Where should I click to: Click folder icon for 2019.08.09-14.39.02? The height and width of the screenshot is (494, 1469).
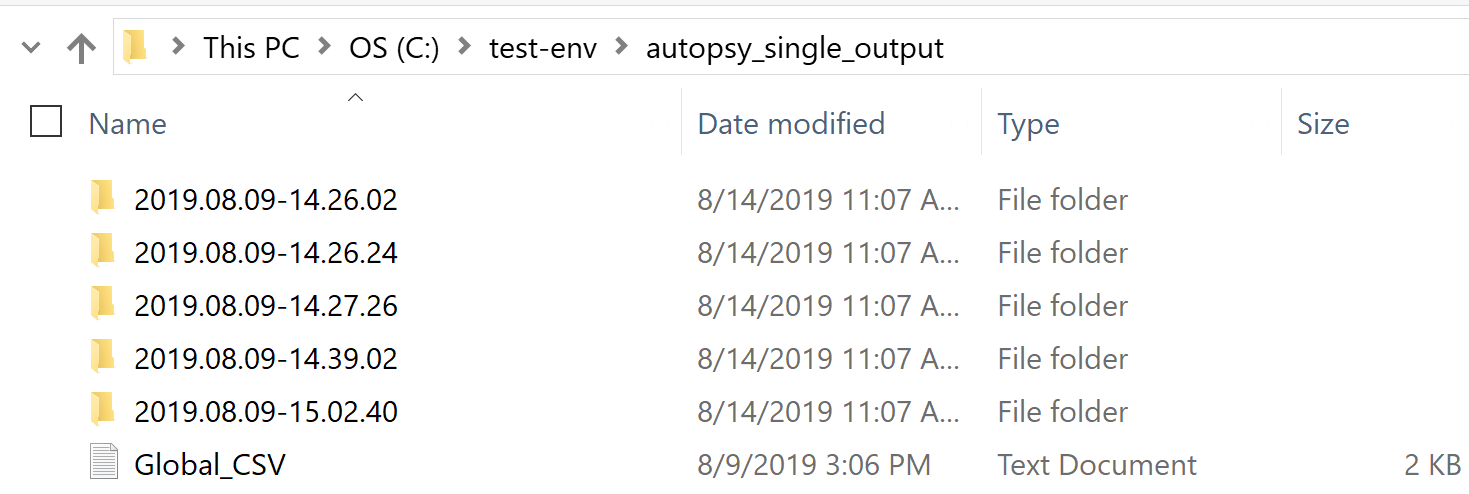103,357
